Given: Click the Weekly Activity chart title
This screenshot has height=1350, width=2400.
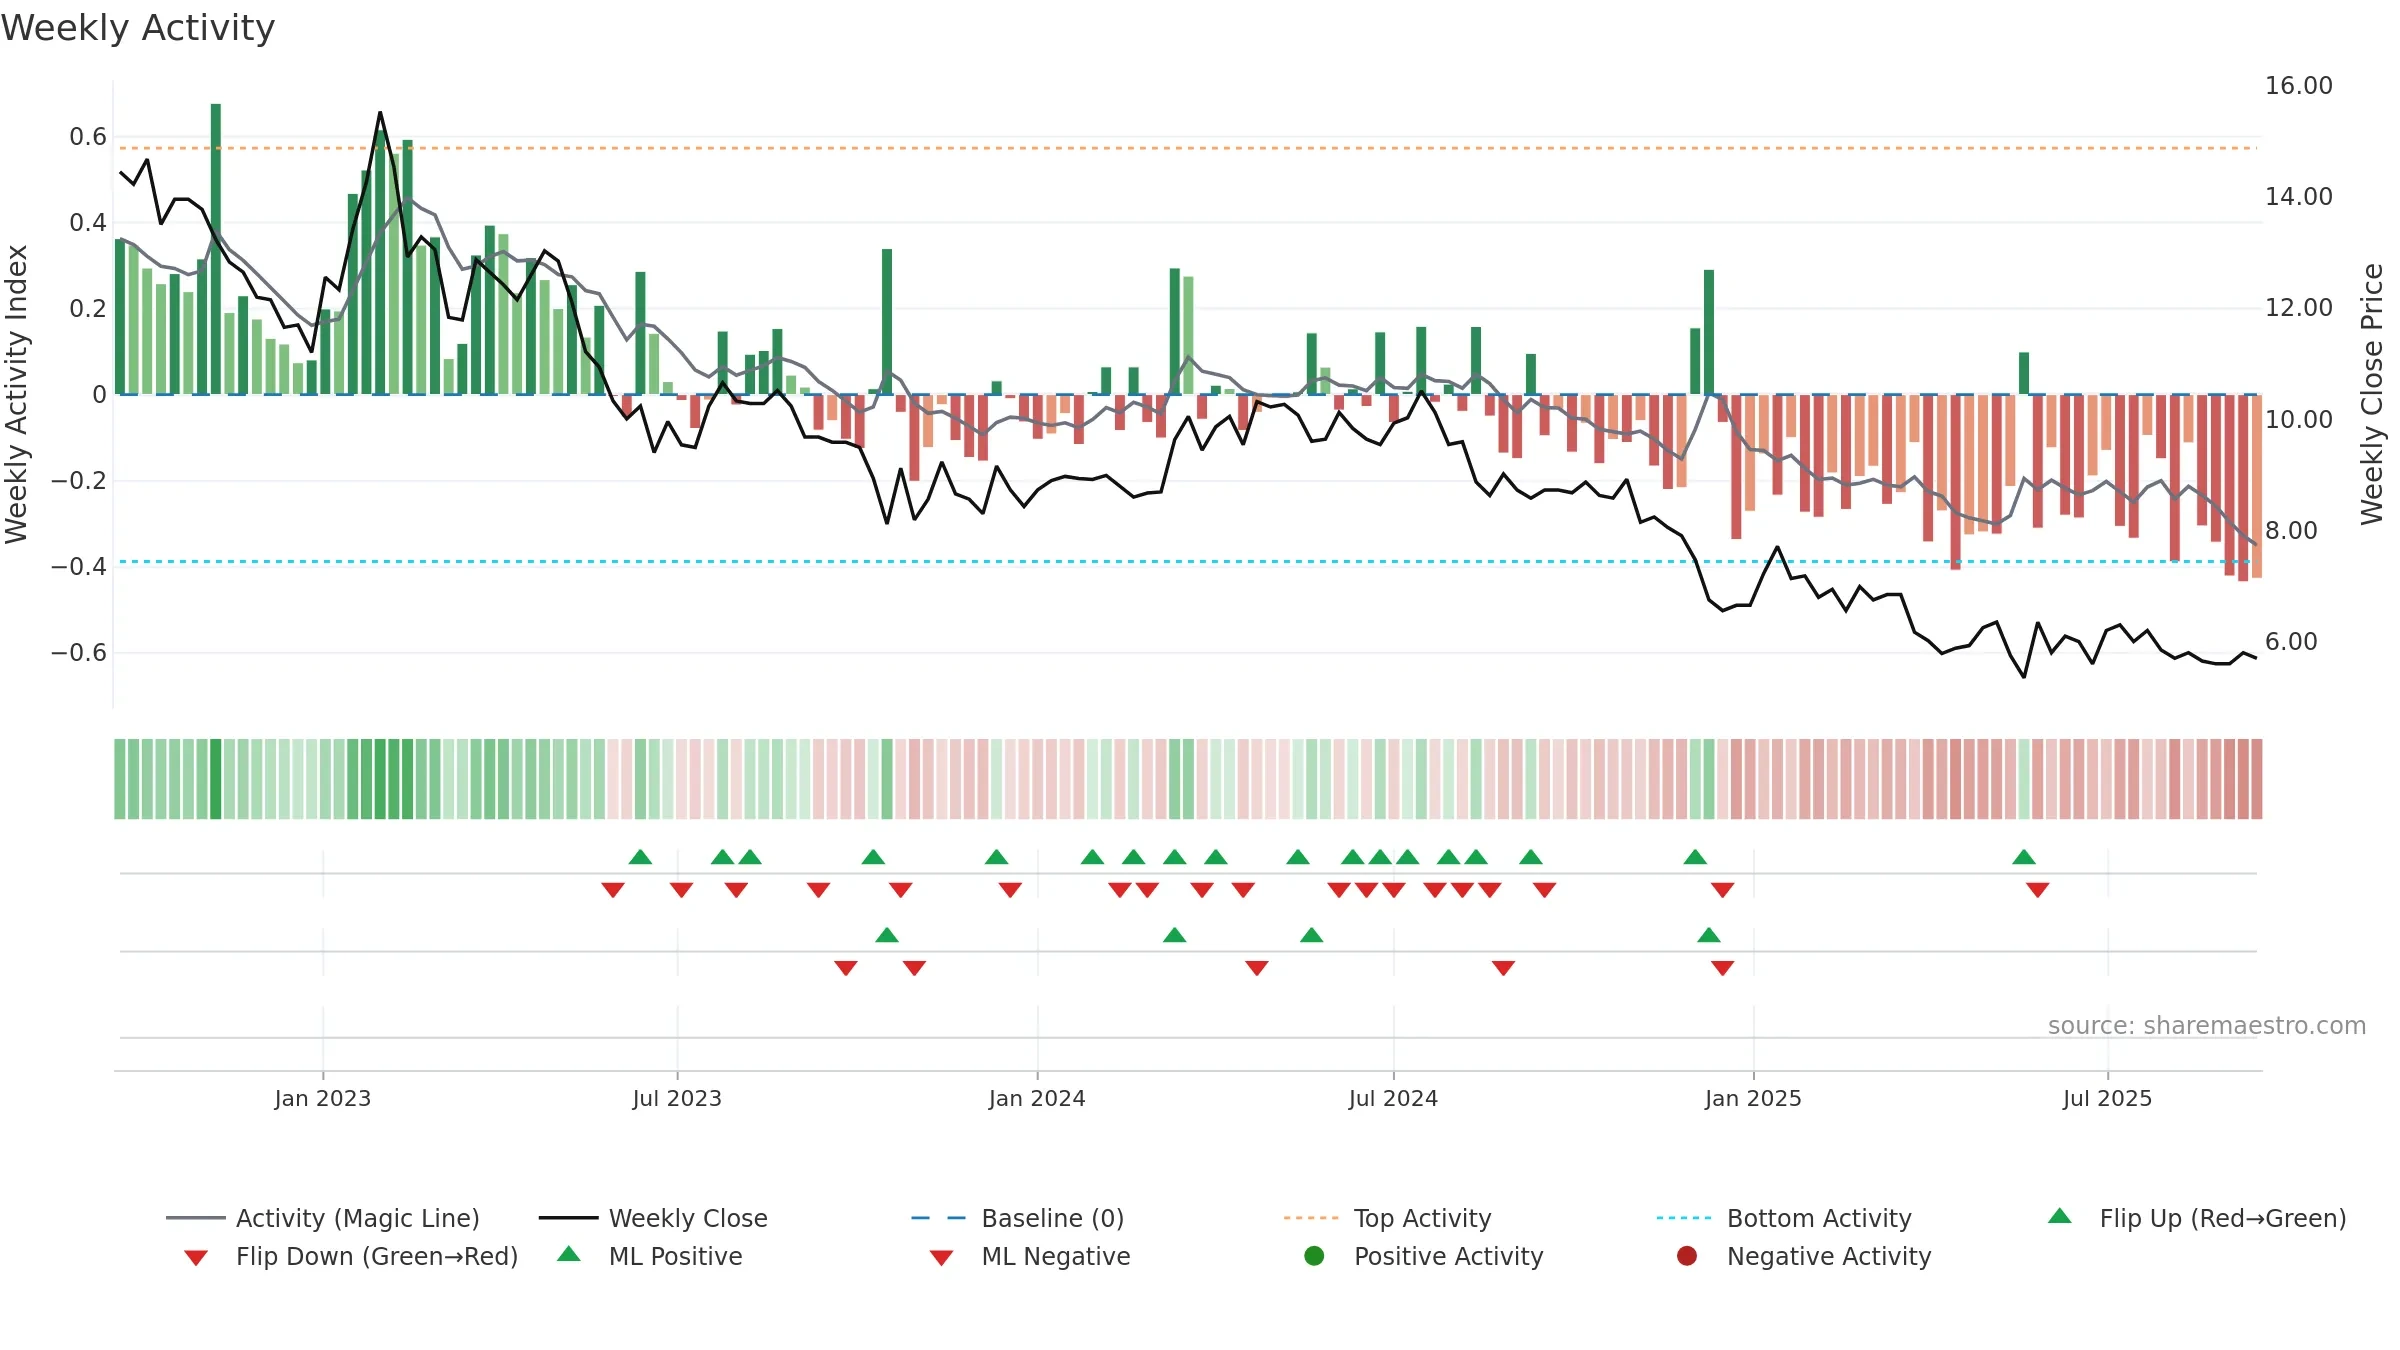Looking at the screenshot, I should (x=138, y=28).
